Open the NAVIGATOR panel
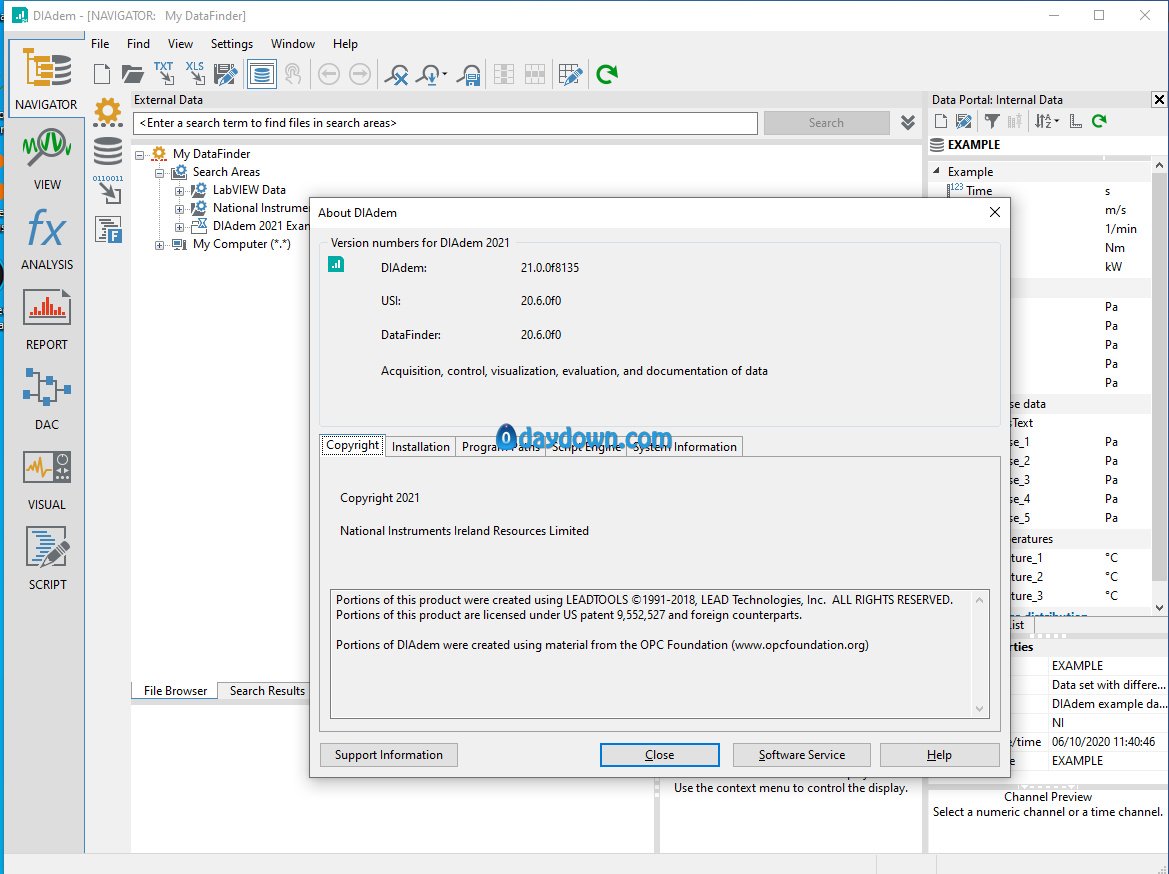This screenshot has height=874, width=1169. coord(46,78)
